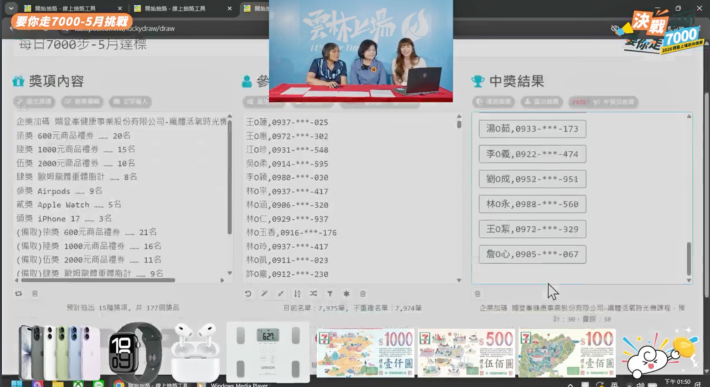The height and width of the screenshot is (387, 710).
Task: Click the backup row 1000元商品禮券 16名
Action: coord(89,246)
